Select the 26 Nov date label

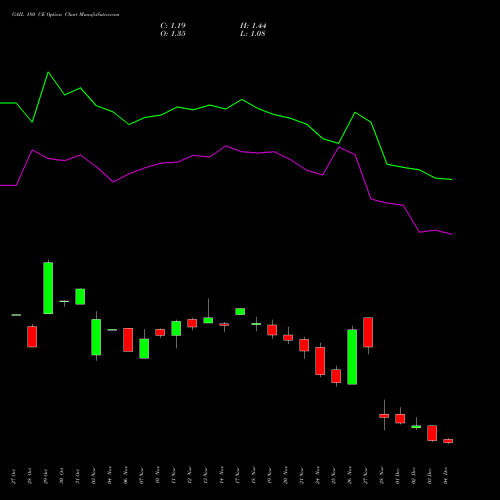(350, 476)
